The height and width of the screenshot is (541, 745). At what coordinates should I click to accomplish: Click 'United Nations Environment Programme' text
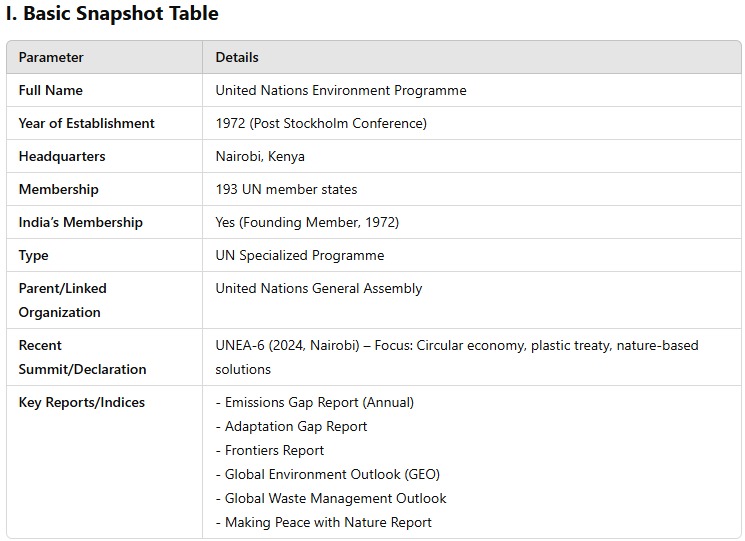coord(341,90)
